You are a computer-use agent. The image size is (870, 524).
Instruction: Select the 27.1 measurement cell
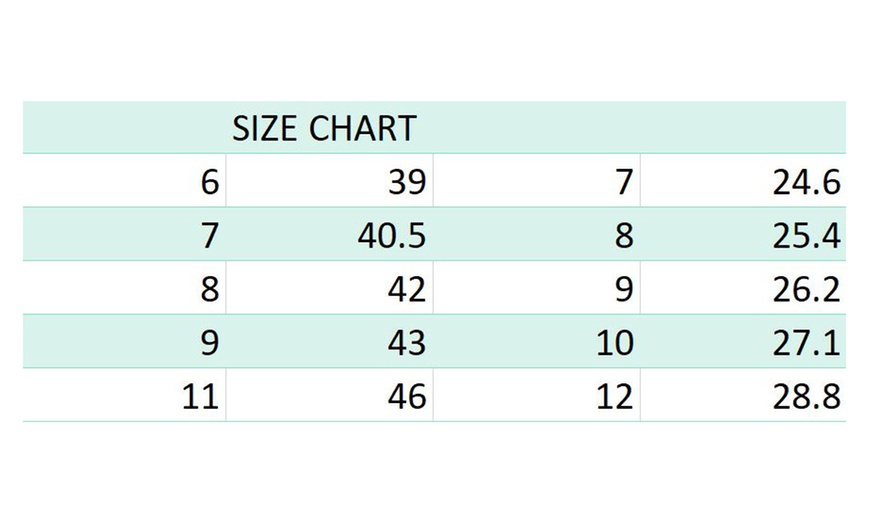(806, 343)
